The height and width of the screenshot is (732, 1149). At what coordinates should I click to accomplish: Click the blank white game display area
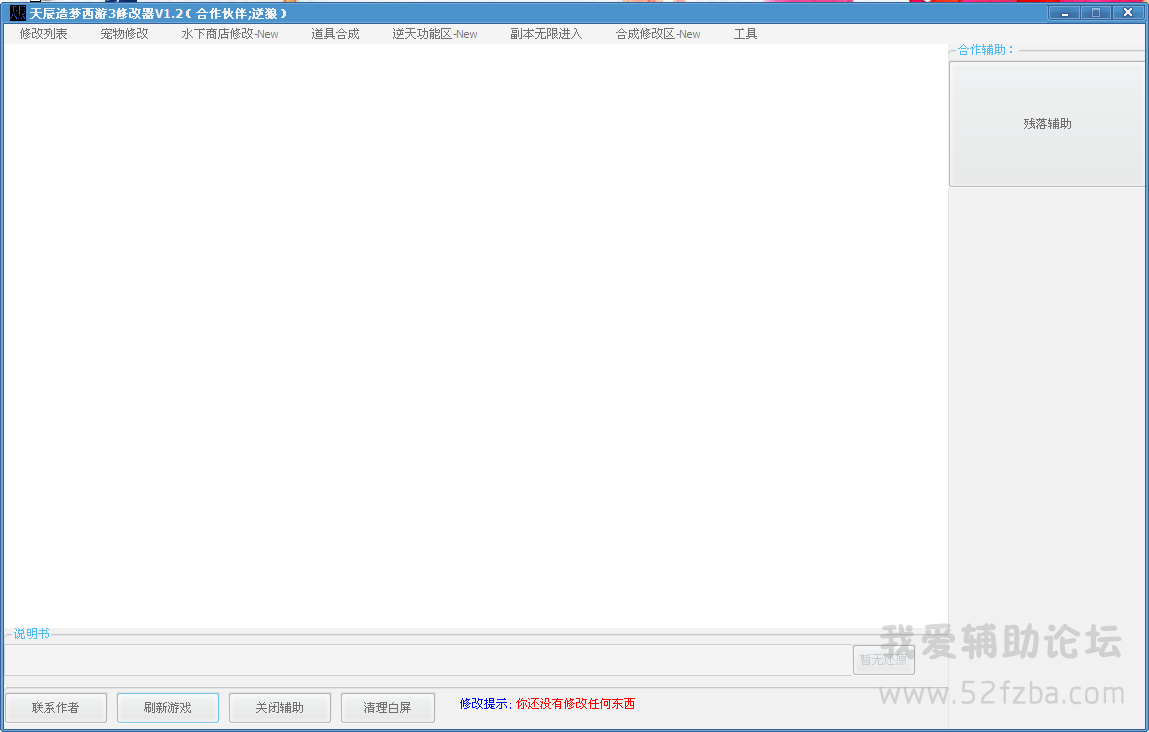point(475,335)
